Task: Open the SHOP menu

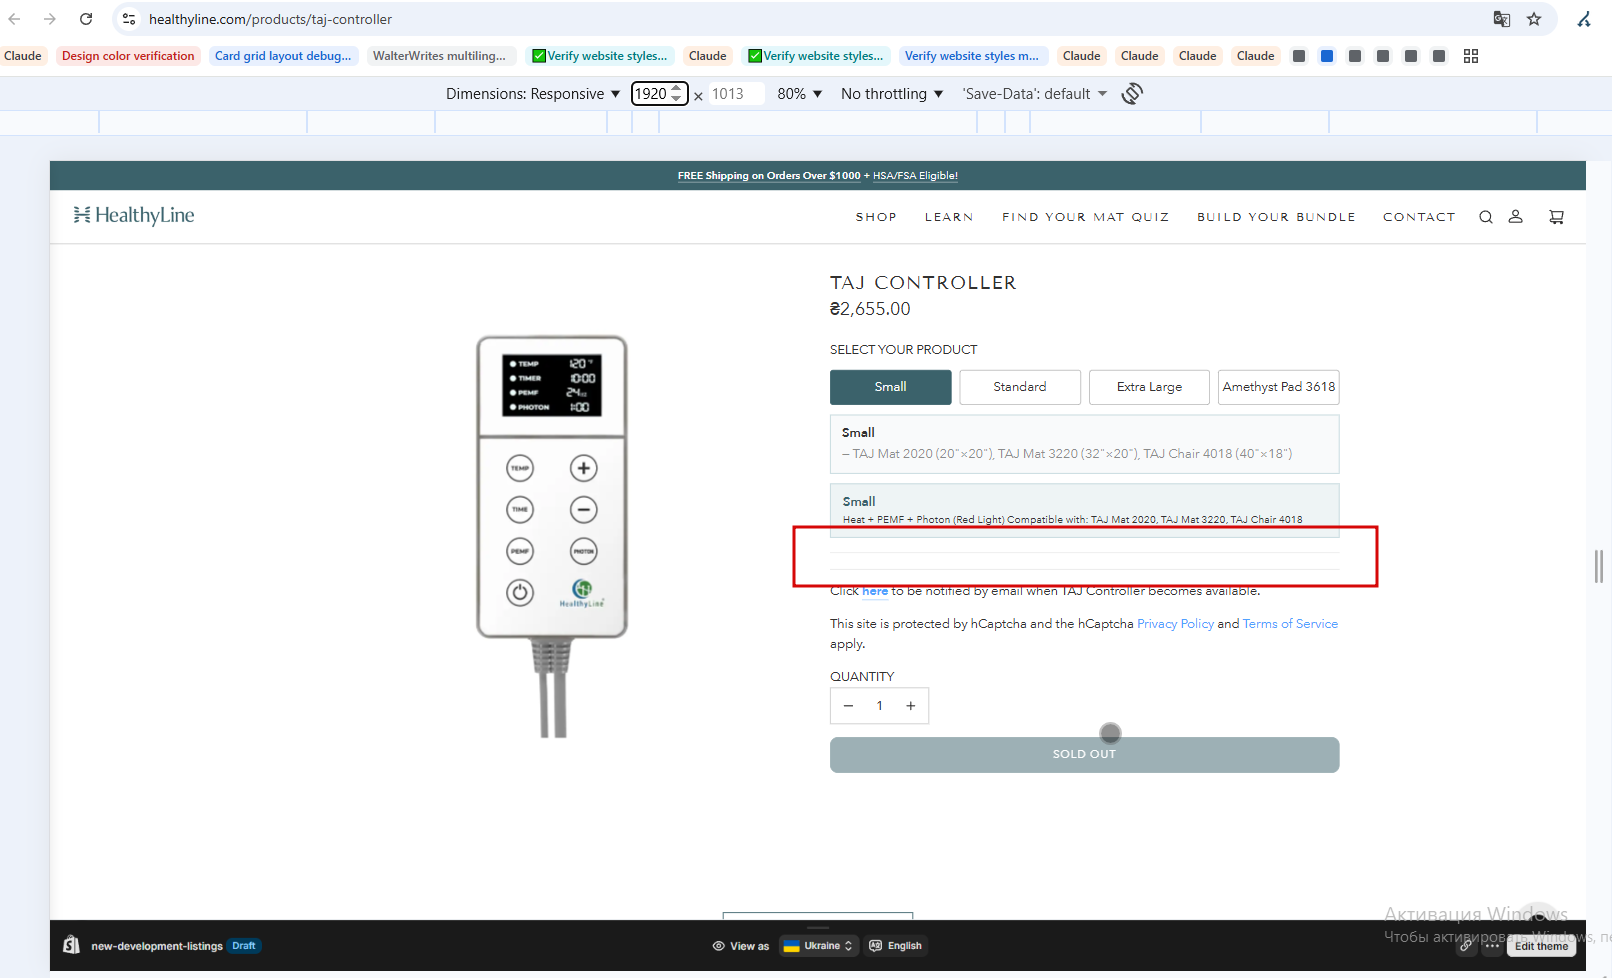Action: click(x=876, y=217)
